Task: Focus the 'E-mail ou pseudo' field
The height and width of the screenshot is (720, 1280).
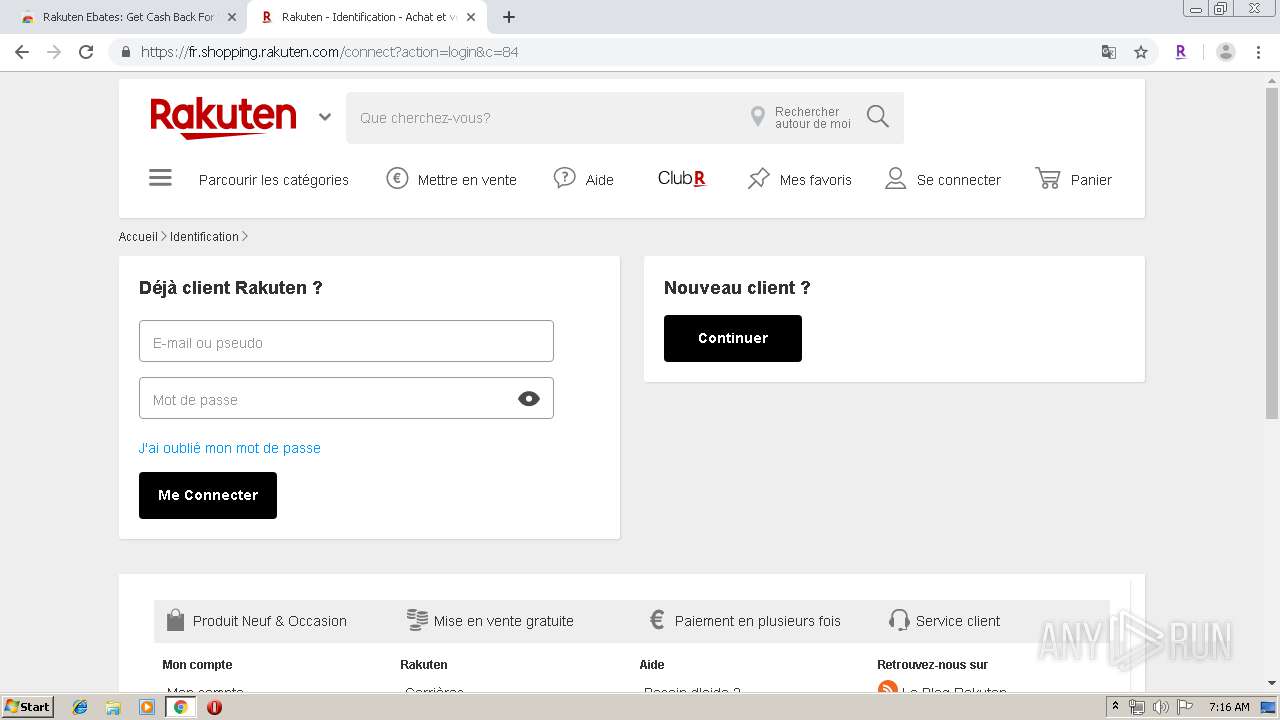Action: pos(346,341)
